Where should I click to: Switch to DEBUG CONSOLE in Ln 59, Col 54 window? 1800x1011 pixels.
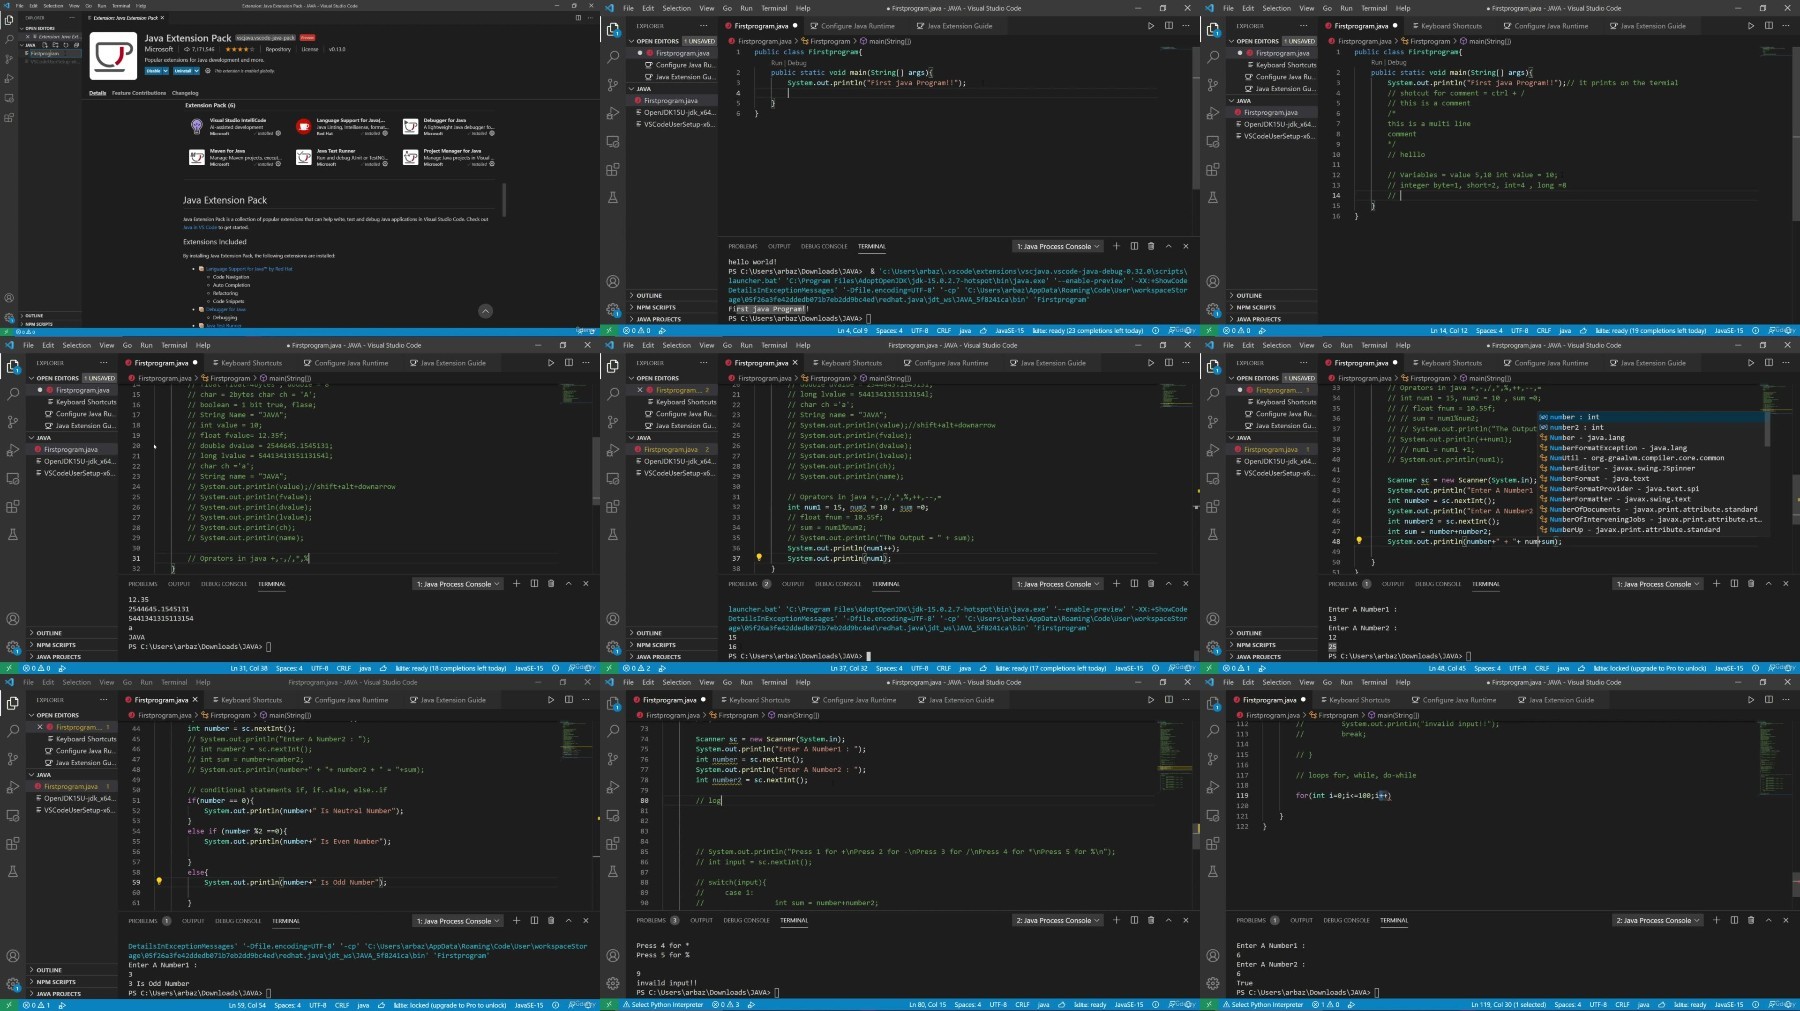pyautogui.click(x=238, y=921)
